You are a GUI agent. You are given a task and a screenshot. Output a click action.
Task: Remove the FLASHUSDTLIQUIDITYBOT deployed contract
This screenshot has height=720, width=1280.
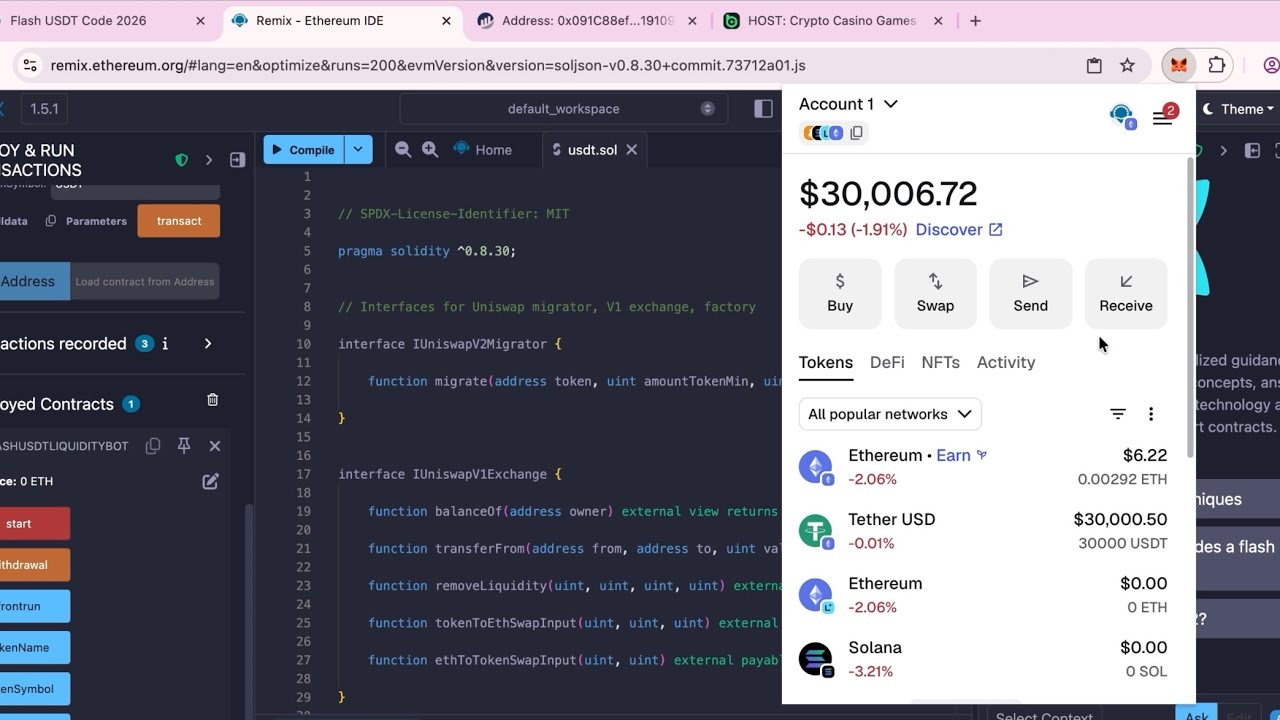click(x=215, y=446)
